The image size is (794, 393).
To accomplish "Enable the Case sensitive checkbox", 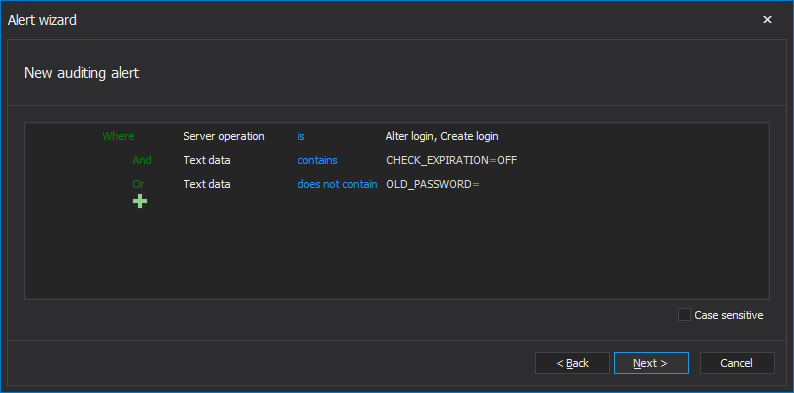I will [x=684, y=315].
